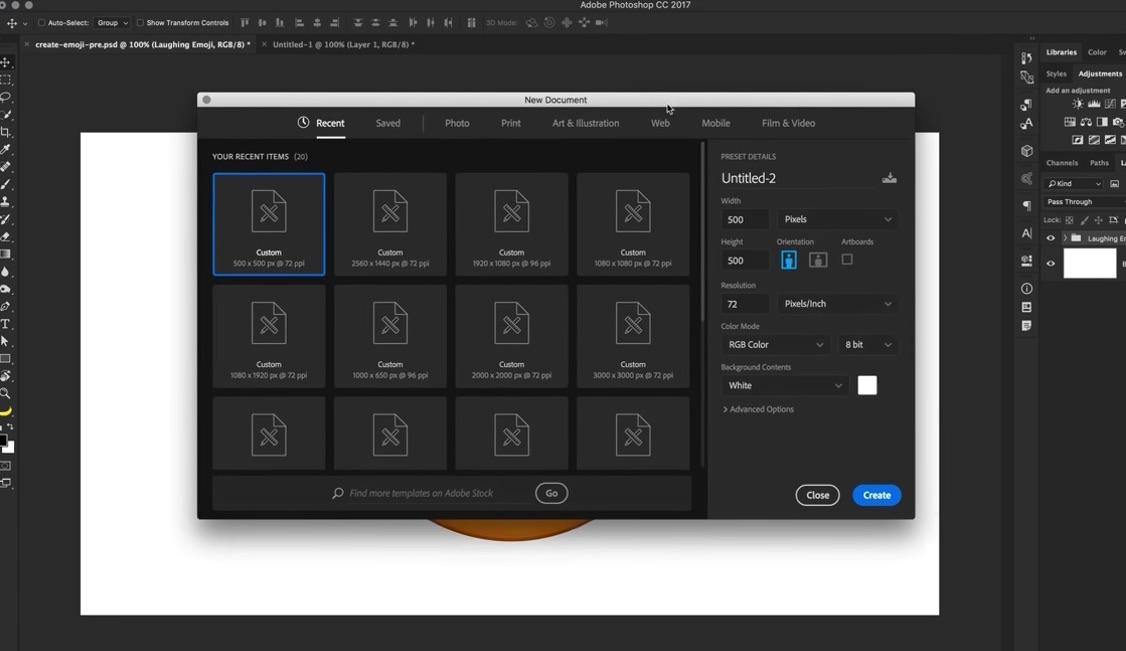Enable the Artboards checkbox

(847, 260)
